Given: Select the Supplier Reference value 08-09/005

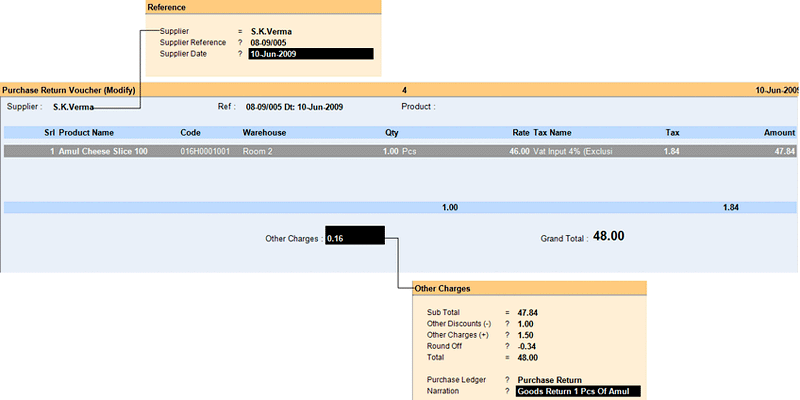Looking at the screenshot, I should click(270, 43).
